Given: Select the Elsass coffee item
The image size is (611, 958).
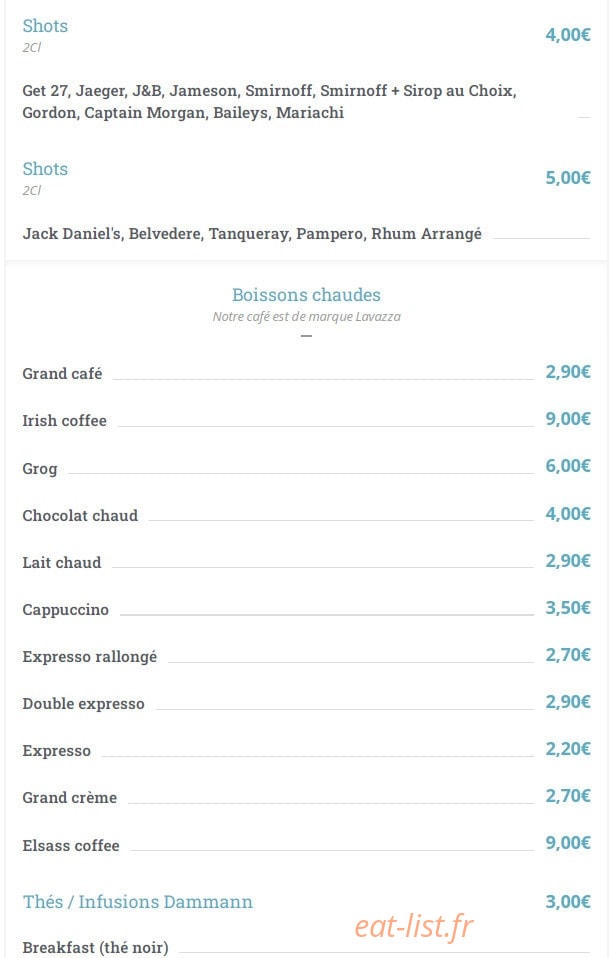Looking at the screenshot, I should pyautogui.click(x=71, y=846).
